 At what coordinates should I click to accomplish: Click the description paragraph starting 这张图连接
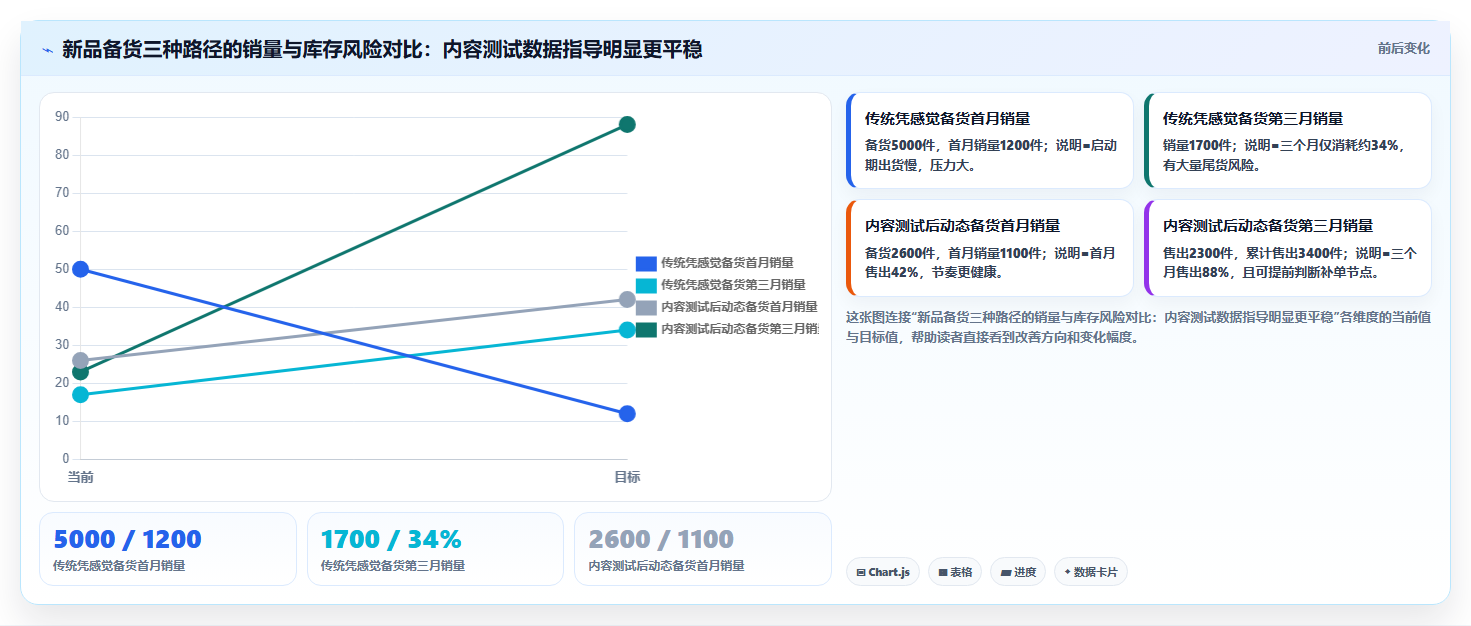[x=1139, y=327]
